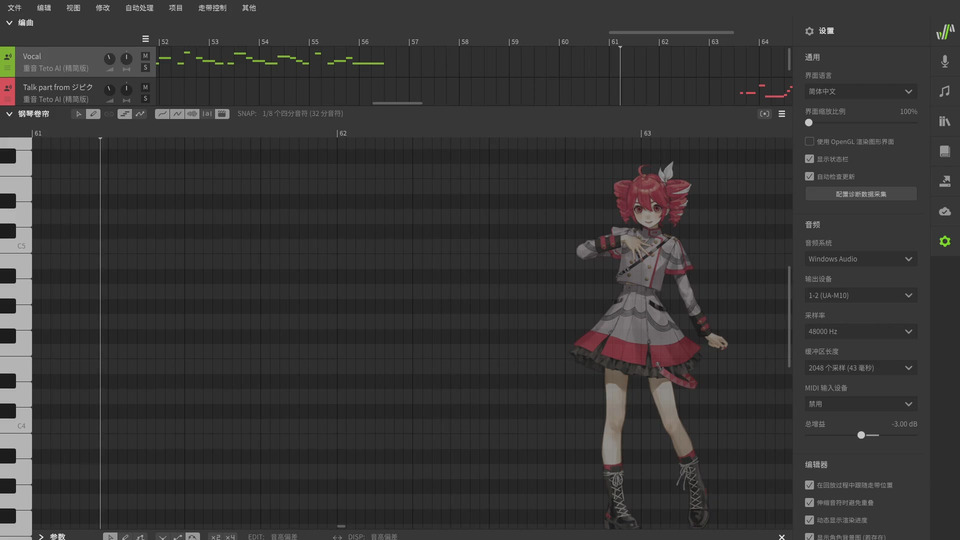Select the pencil tool in parameter panel
This screenshot has height=540, width=960.
pos(125,537)
